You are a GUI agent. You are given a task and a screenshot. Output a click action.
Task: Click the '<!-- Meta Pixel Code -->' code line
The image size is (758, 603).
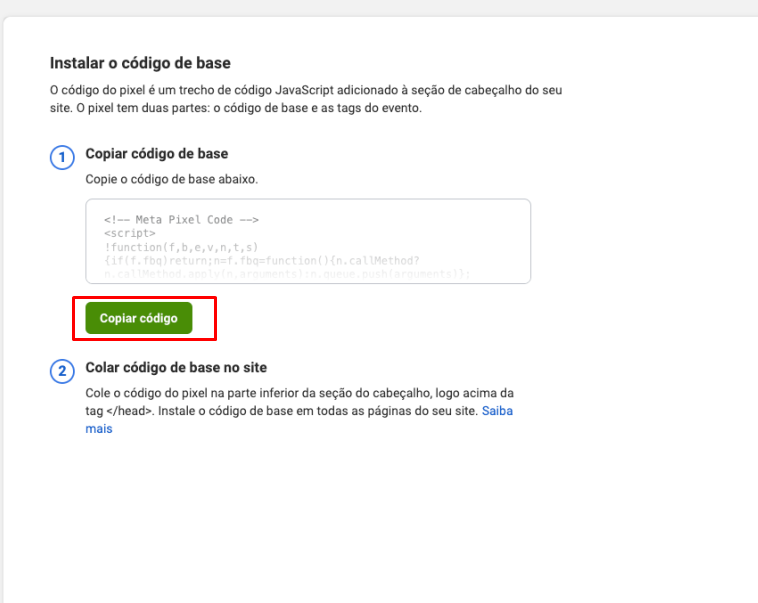click(x=181, y=220)
